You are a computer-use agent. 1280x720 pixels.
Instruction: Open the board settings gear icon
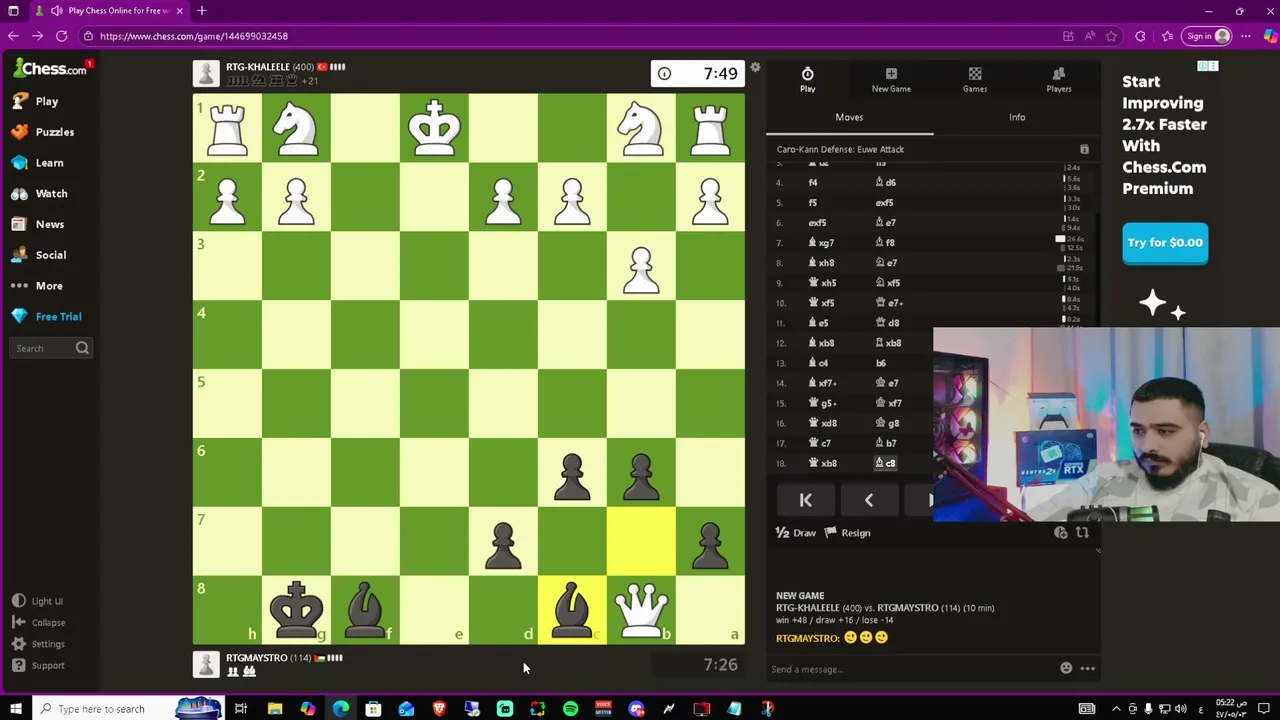[755, 67]
